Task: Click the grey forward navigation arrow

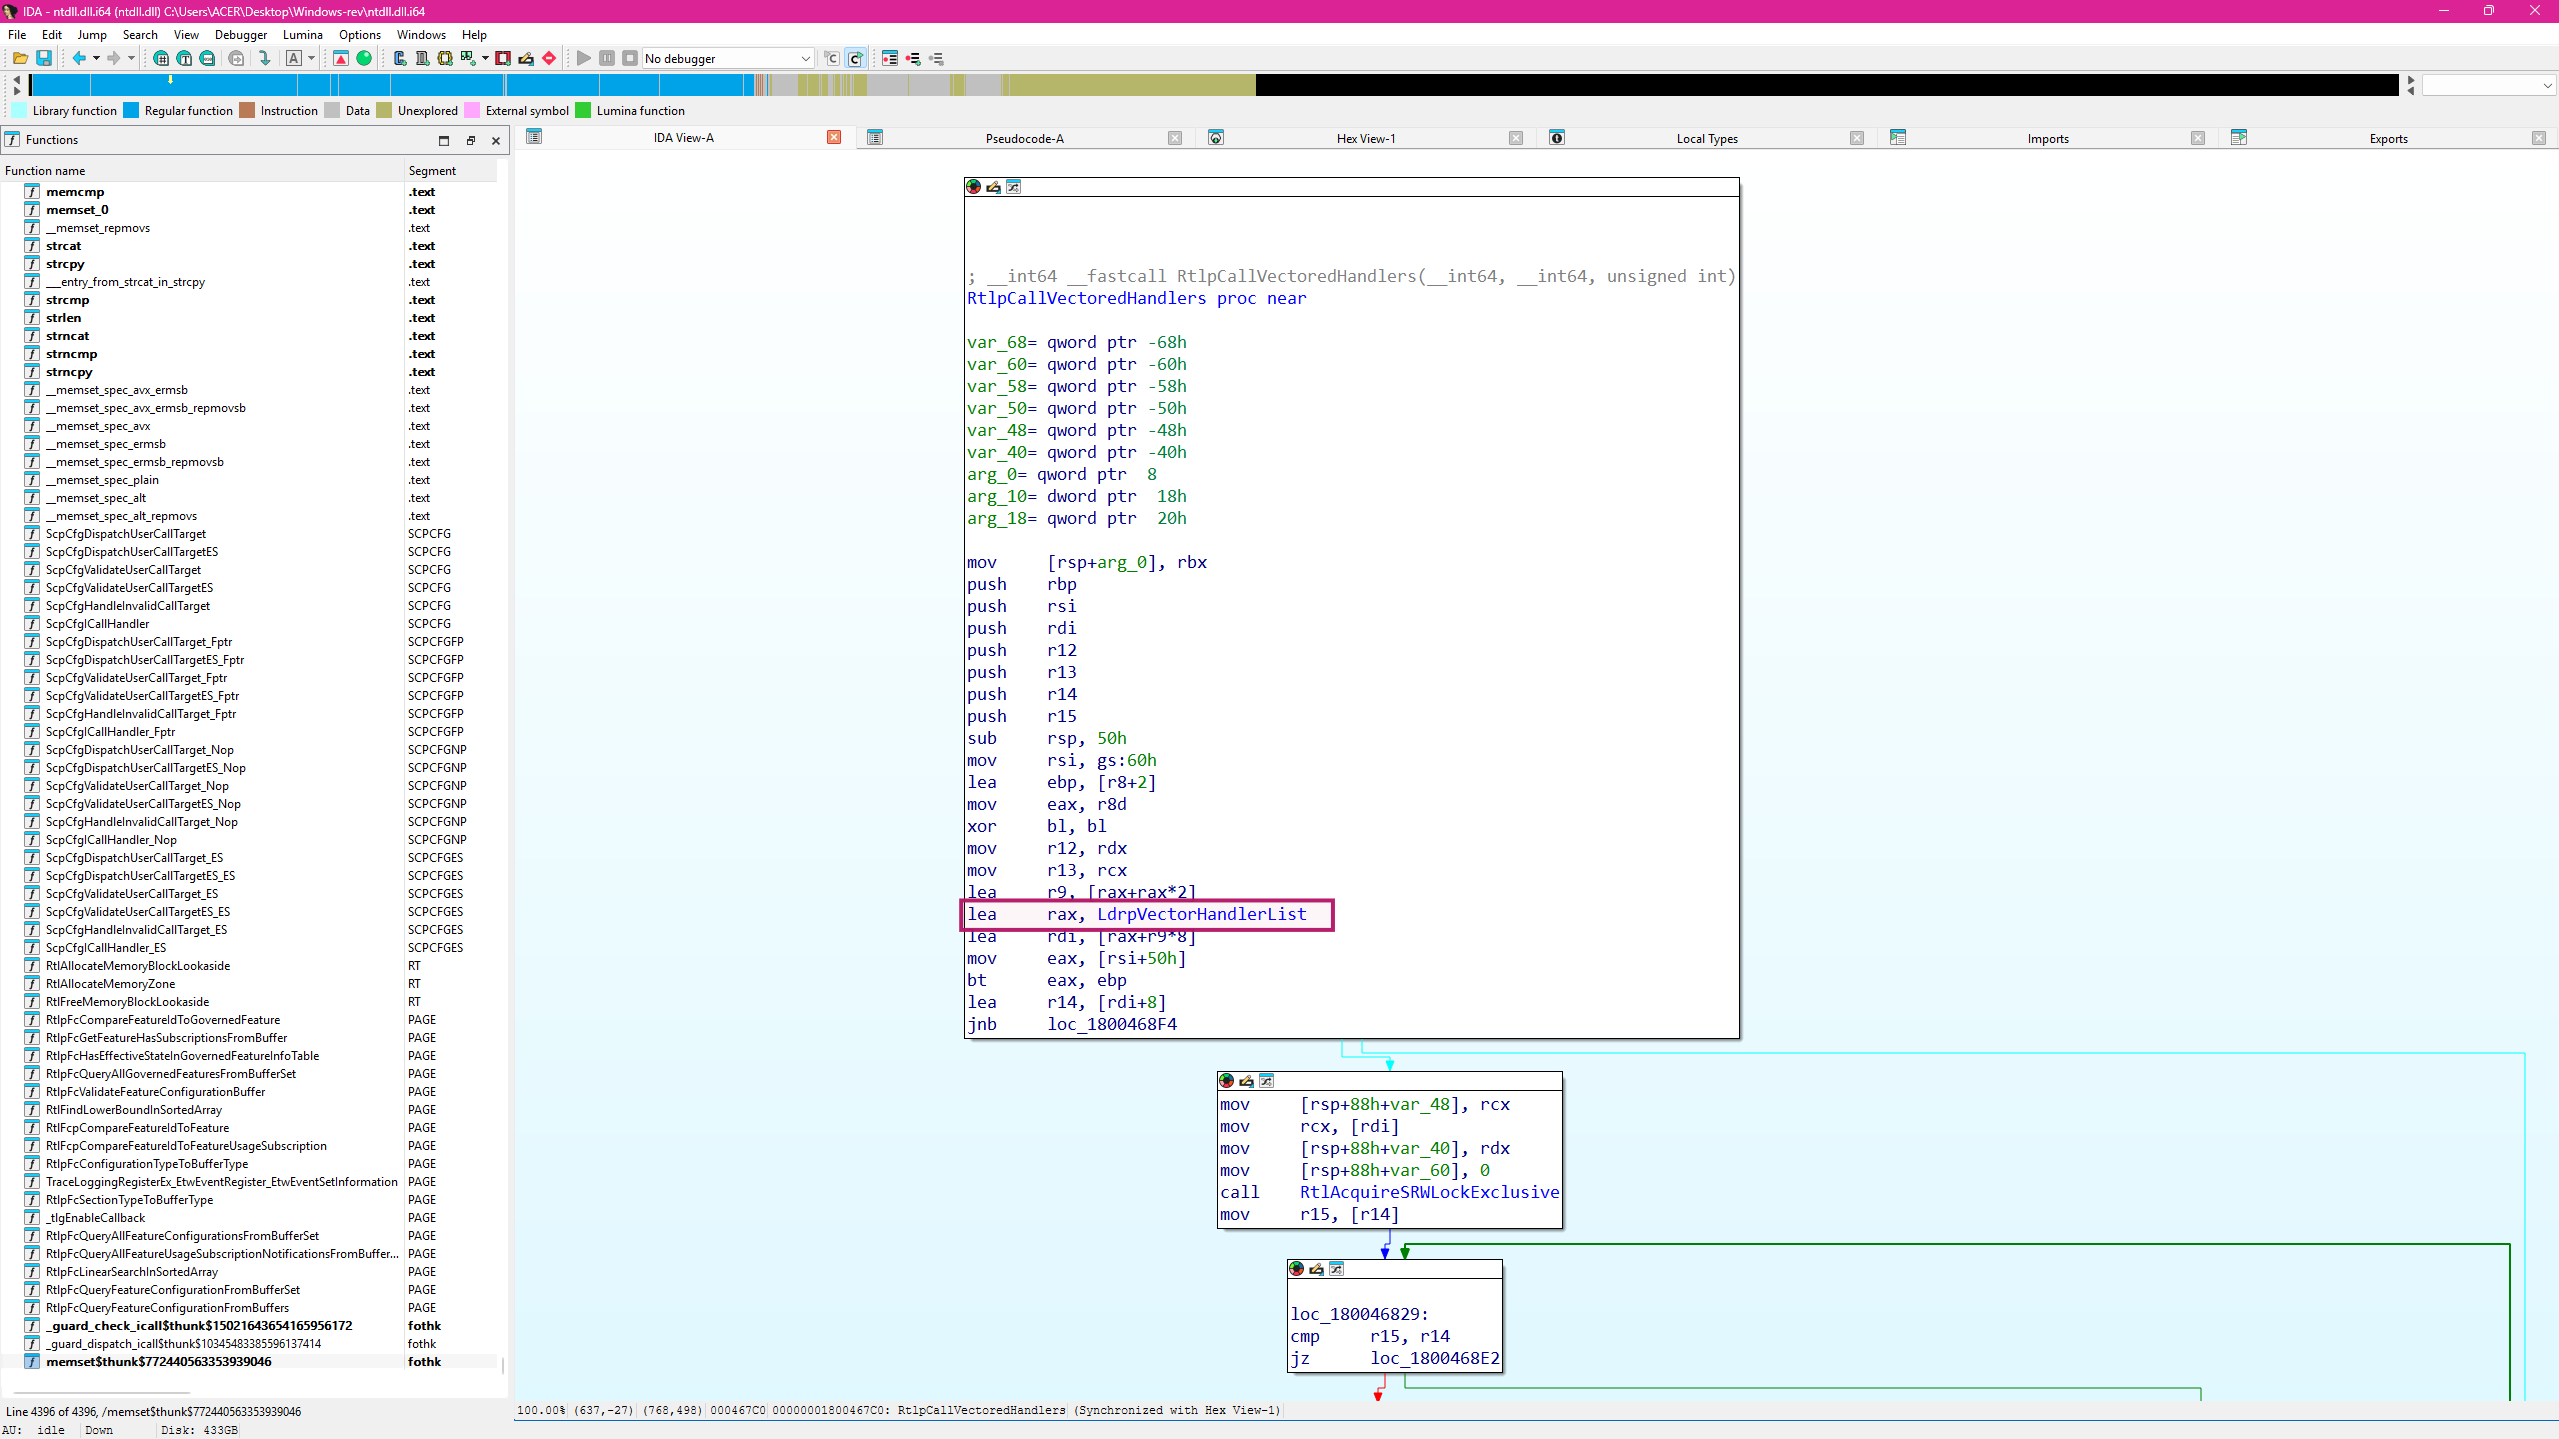Action: [x=114, y=58]
